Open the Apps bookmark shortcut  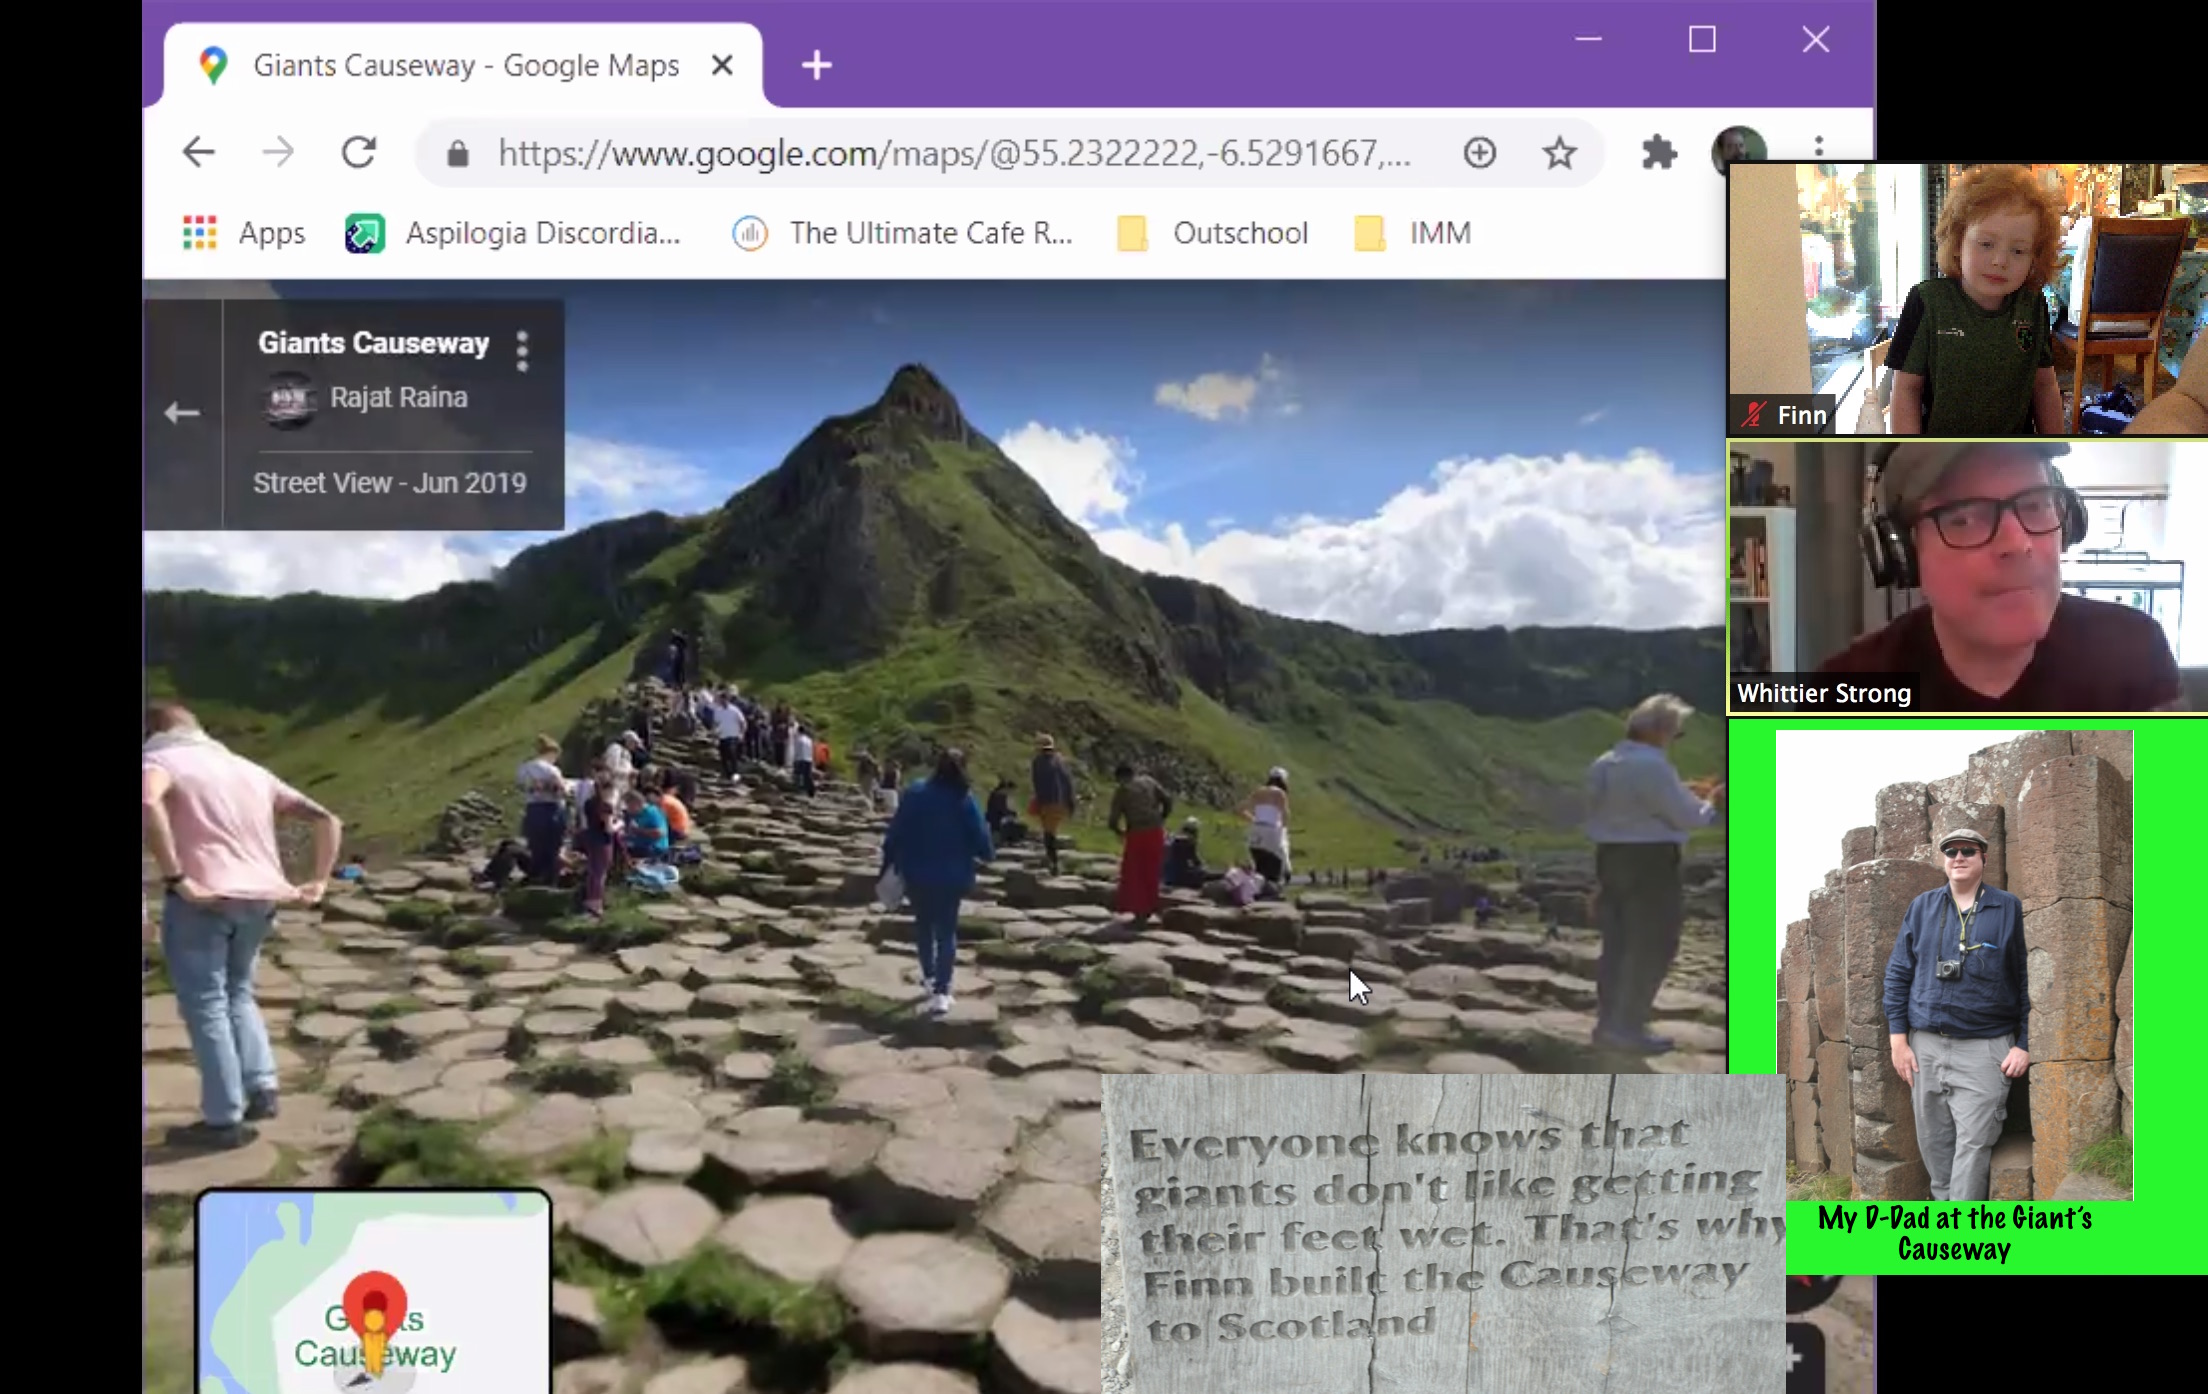pos(244,233)
